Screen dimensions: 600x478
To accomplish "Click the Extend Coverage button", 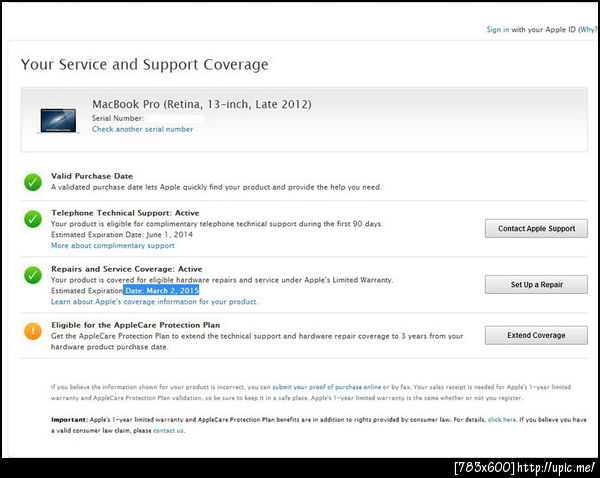I will pyautogui.click(x=536, y=335).
